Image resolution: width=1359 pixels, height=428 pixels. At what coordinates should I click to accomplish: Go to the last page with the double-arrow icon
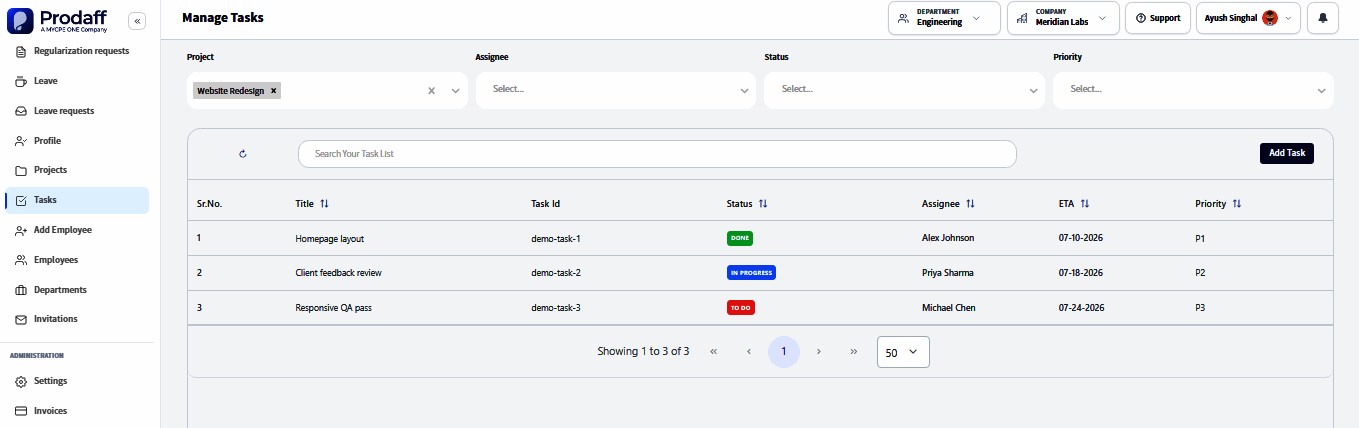click(x=853, y=352)
